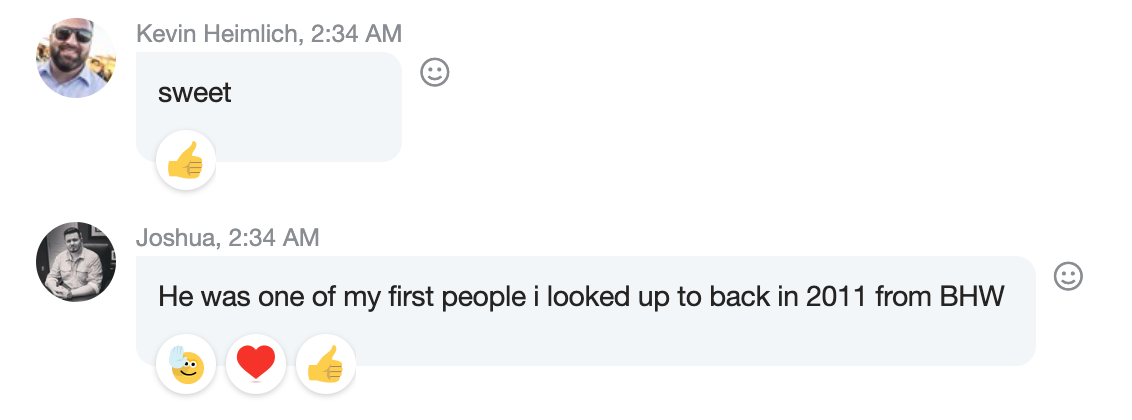Click the sender name Kevin Heimlich
1132x420 pixels.
[219, 33]
